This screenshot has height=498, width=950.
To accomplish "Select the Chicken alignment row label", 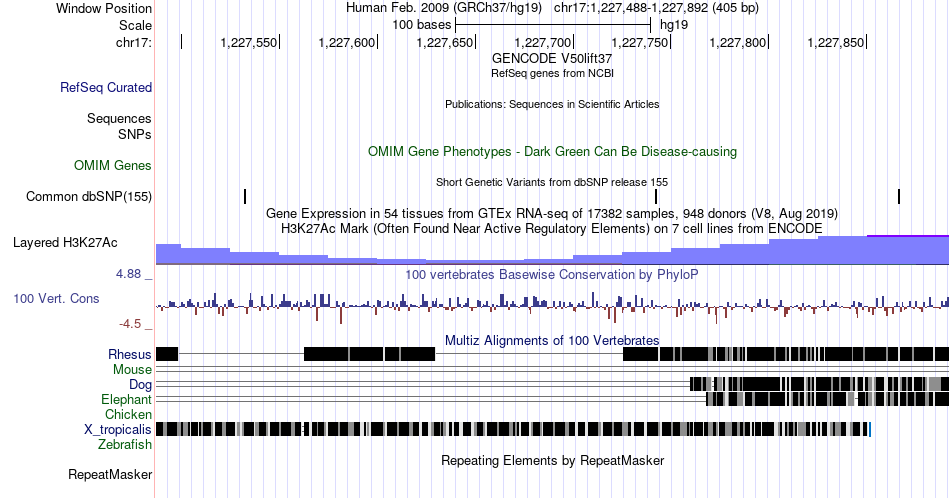I will (128, 414).
